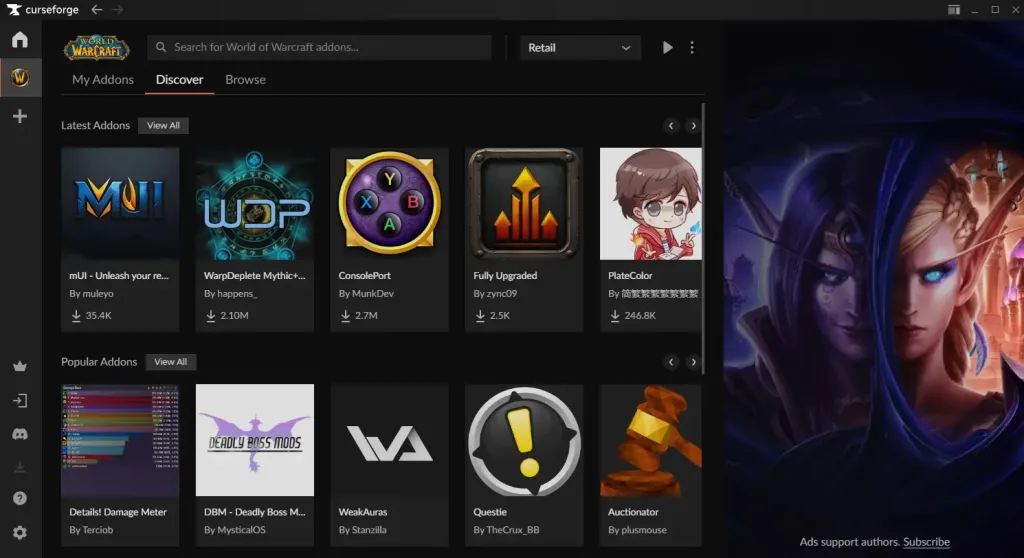Click the 'DBM - Deadly Boss M...' title

(255, 512)
